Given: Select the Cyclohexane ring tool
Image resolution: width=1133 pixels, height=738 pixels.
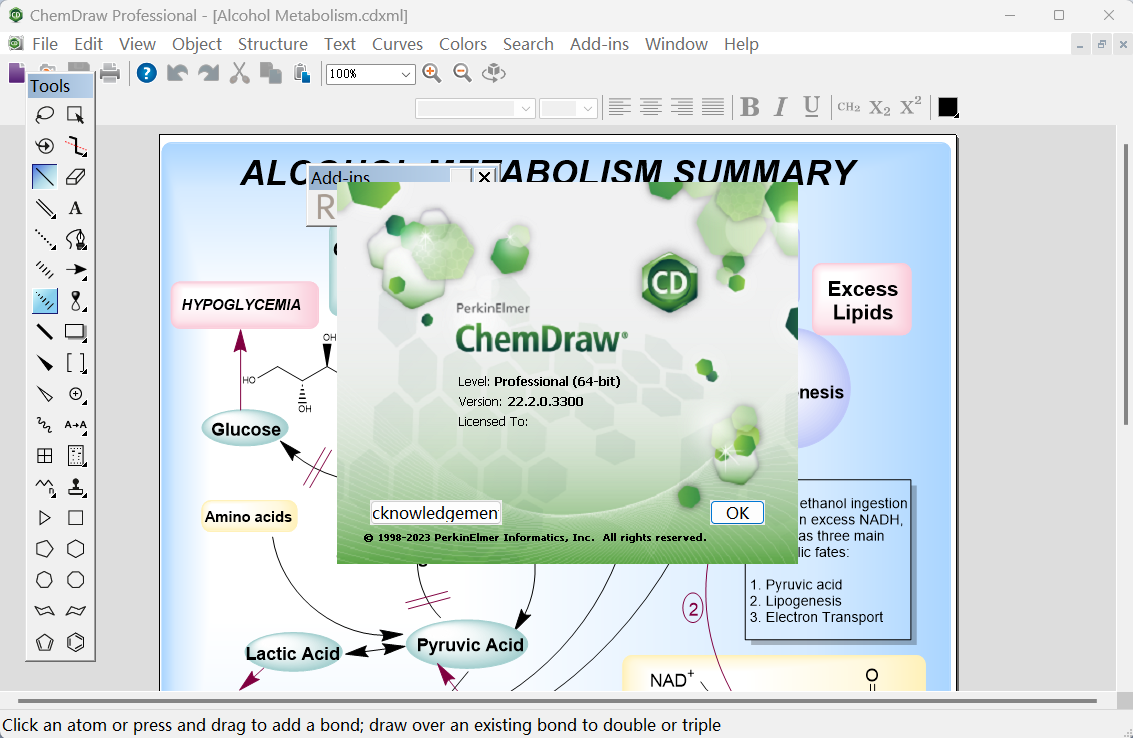Looking at the screenshot, I should pyautogui.click(x=75, y=549).
